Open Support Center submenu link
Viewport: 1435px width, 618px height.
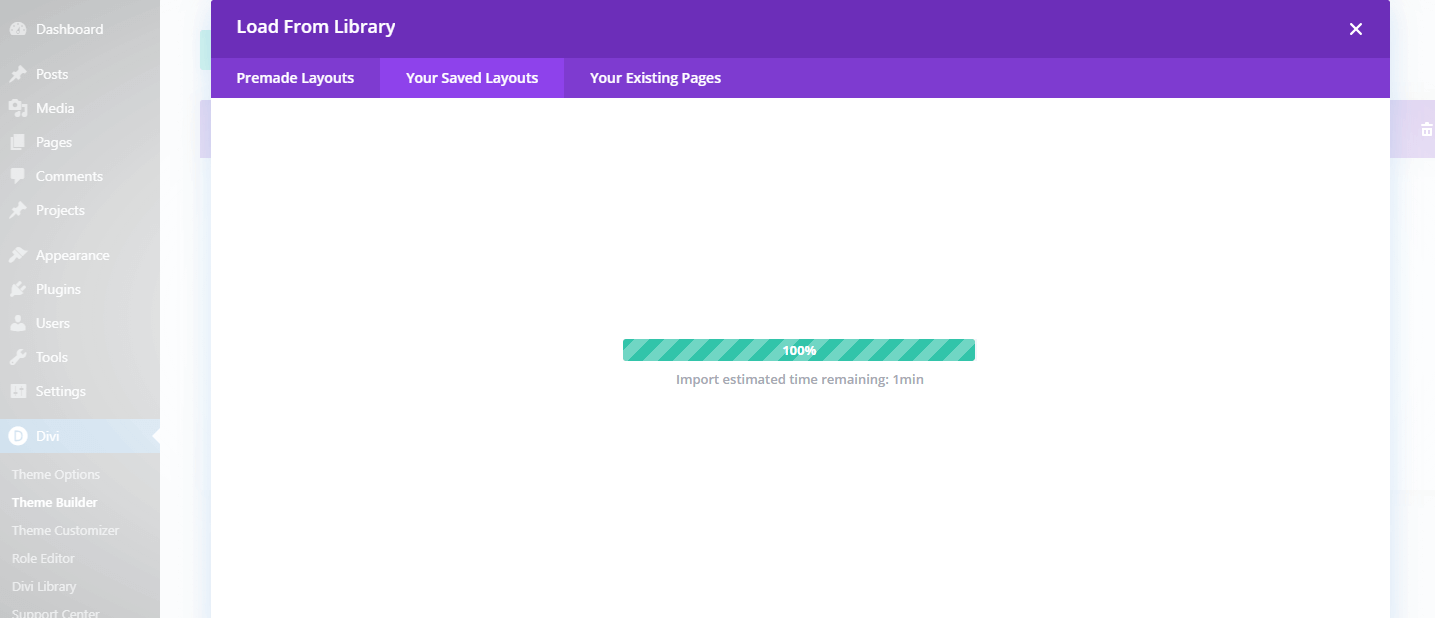[x=56, y=611]
